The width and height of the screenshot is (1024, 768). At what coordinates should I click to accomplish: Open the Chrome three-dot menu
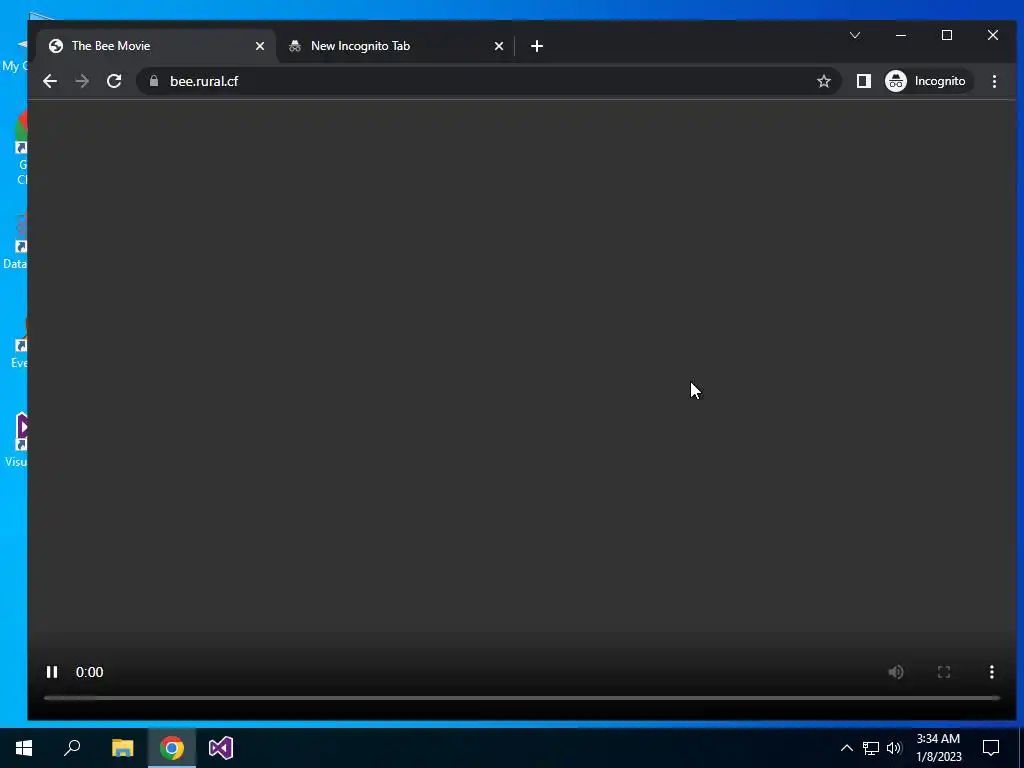tap(994, 81)
